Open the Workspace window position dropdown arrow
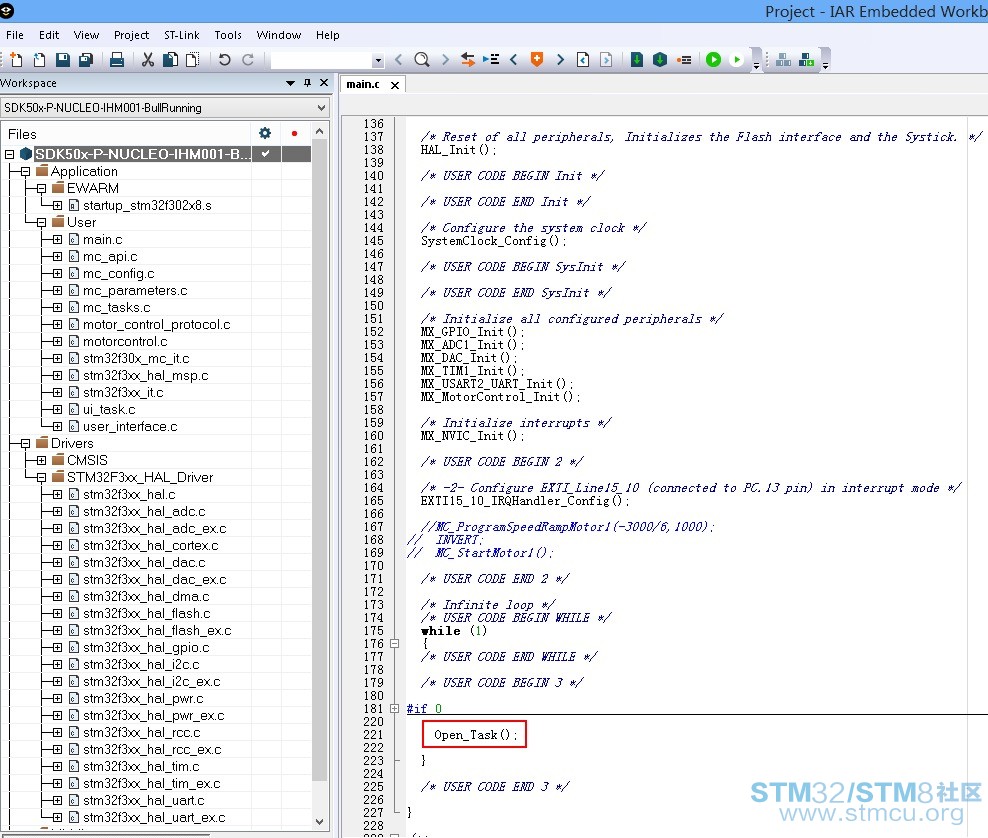The width and height of the screenshot is (988, 838). coord(290,83)
